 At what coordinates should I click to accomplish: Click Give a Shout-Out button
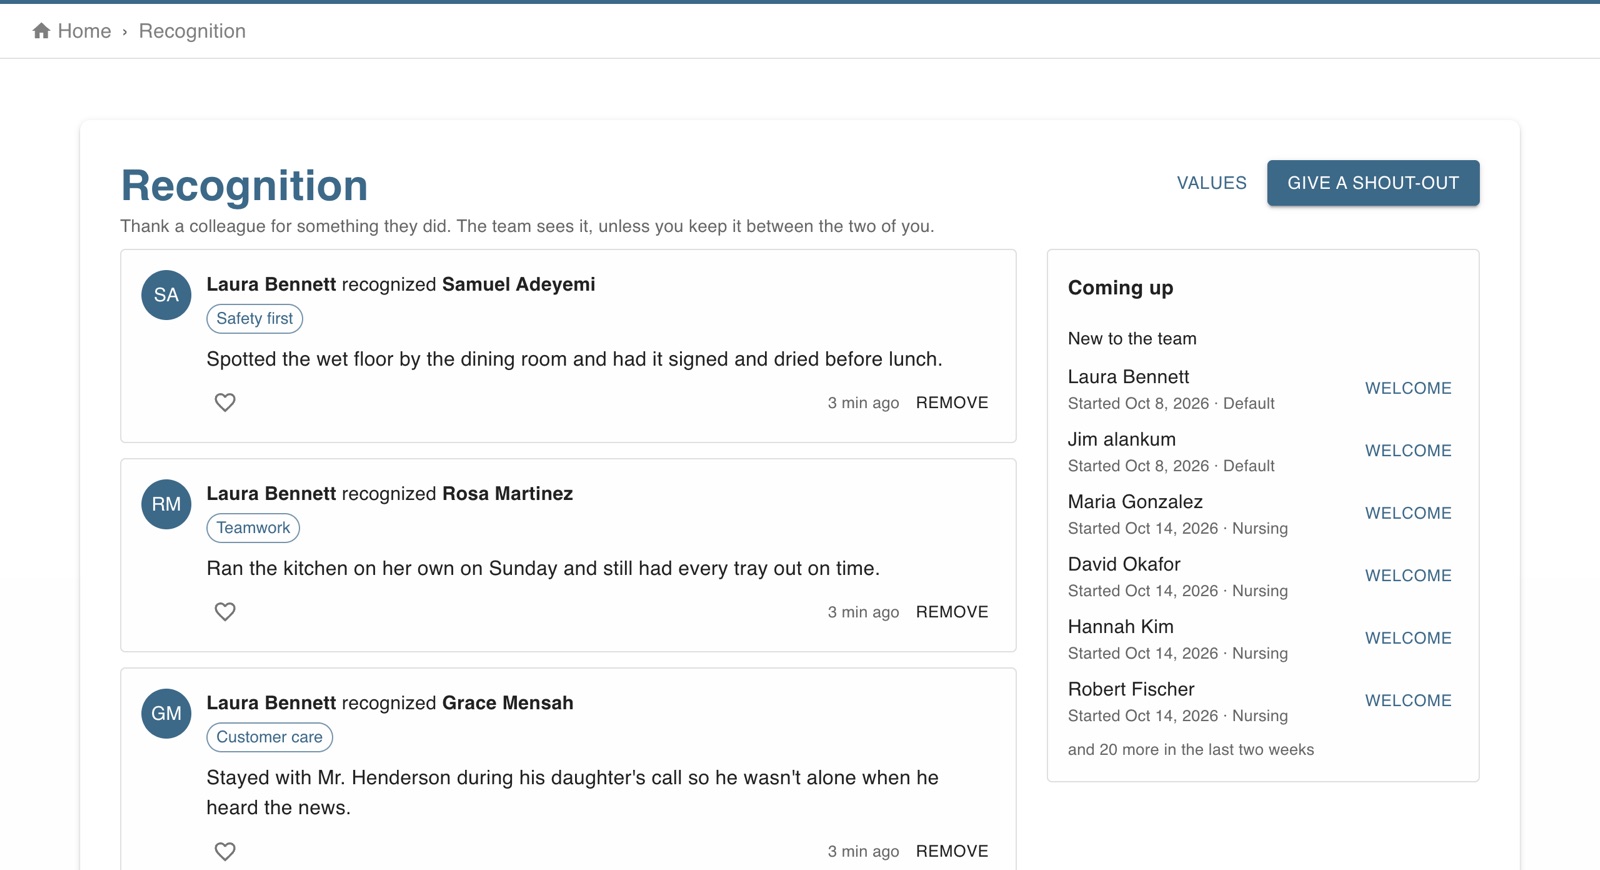pyautogui.click(x=1373, y=183)
